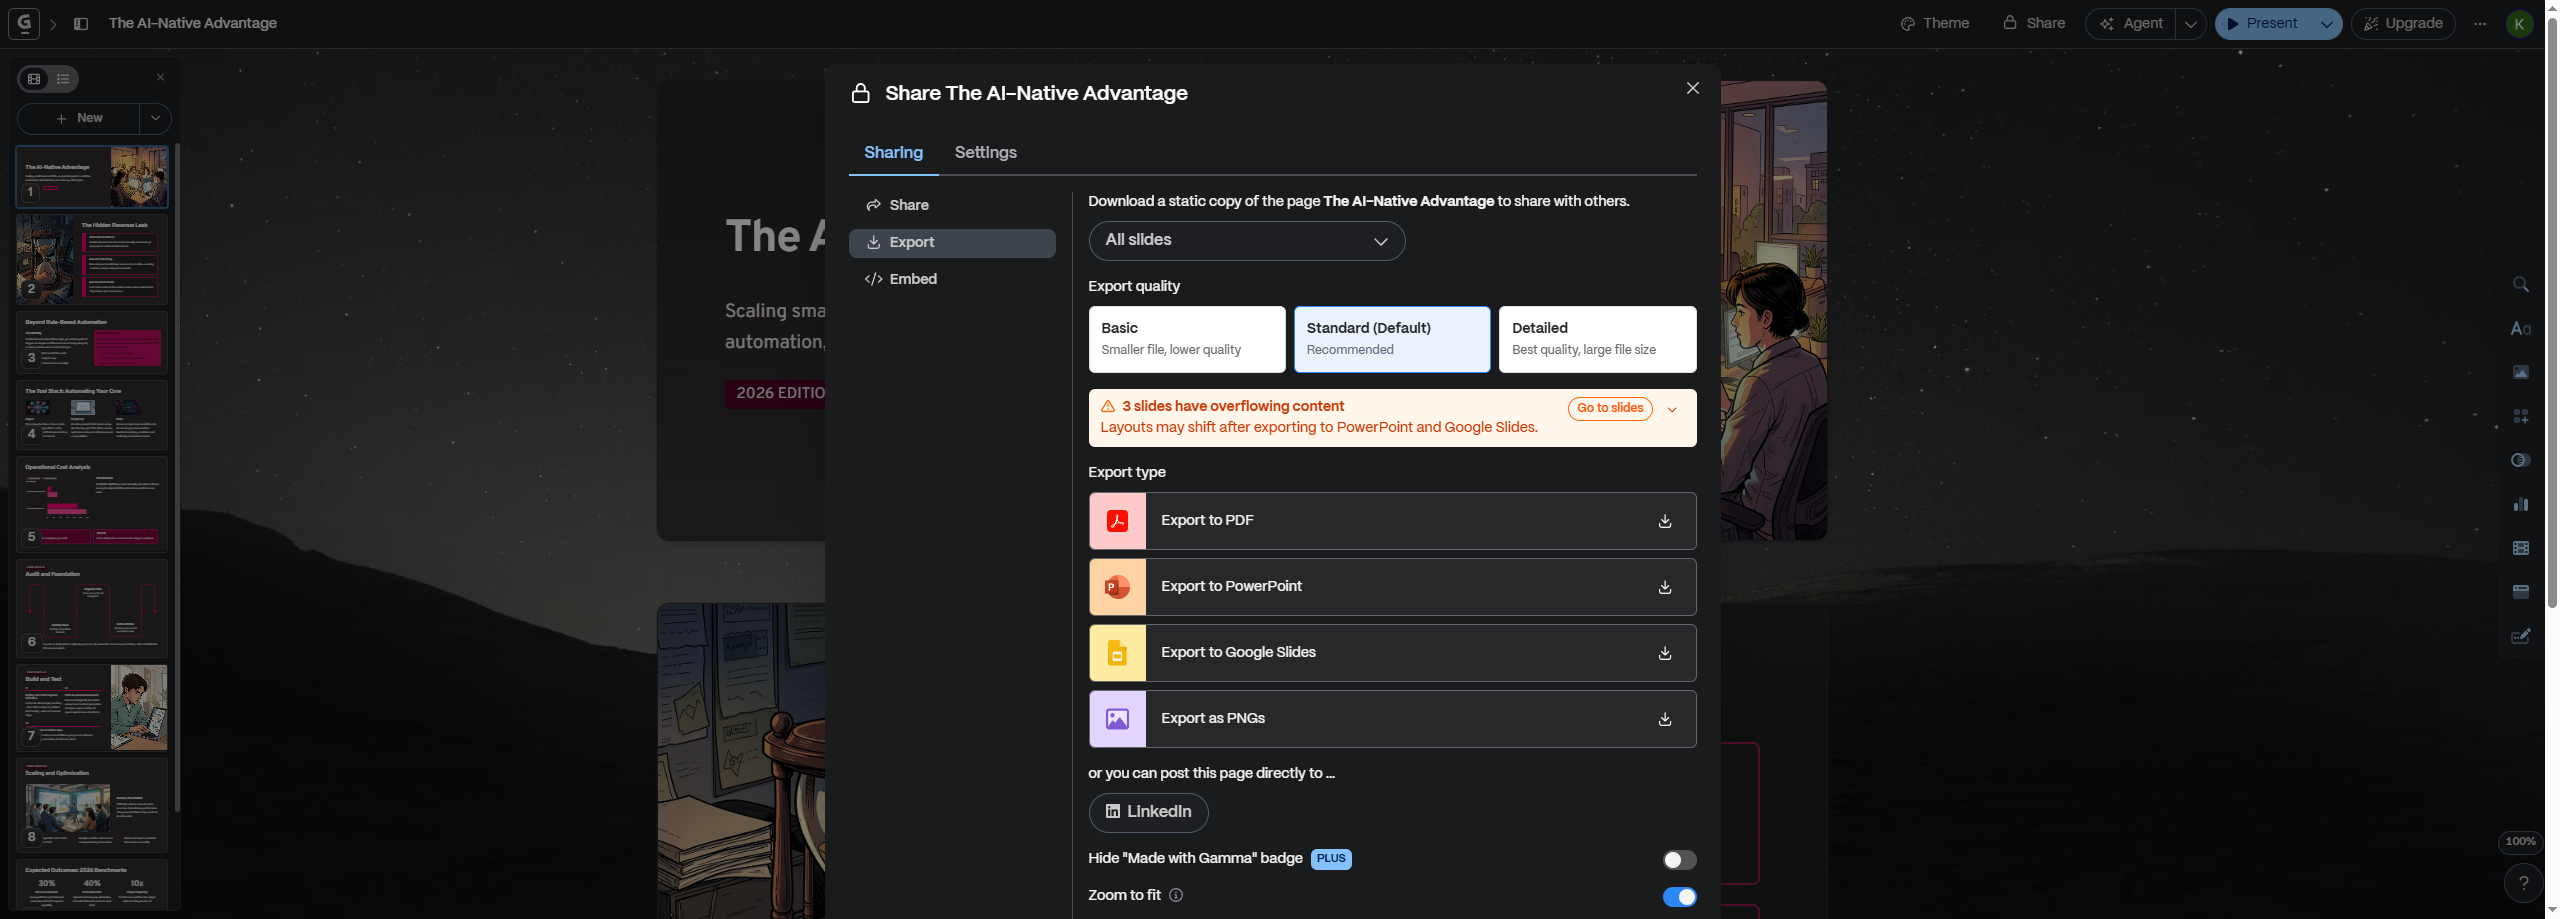2560x919 pixels.
Task: Open the embed card icon in toolbar
Action: 2521,592
